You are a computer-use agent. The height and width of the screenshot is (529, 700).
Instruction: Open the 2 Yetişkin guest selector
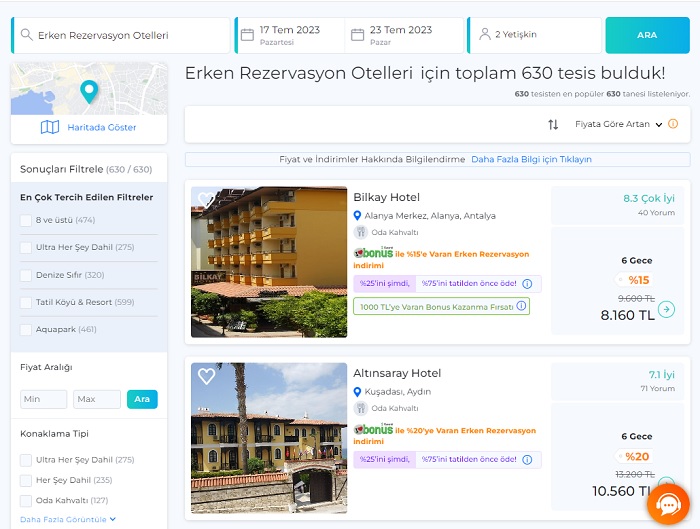coord(535,35)
